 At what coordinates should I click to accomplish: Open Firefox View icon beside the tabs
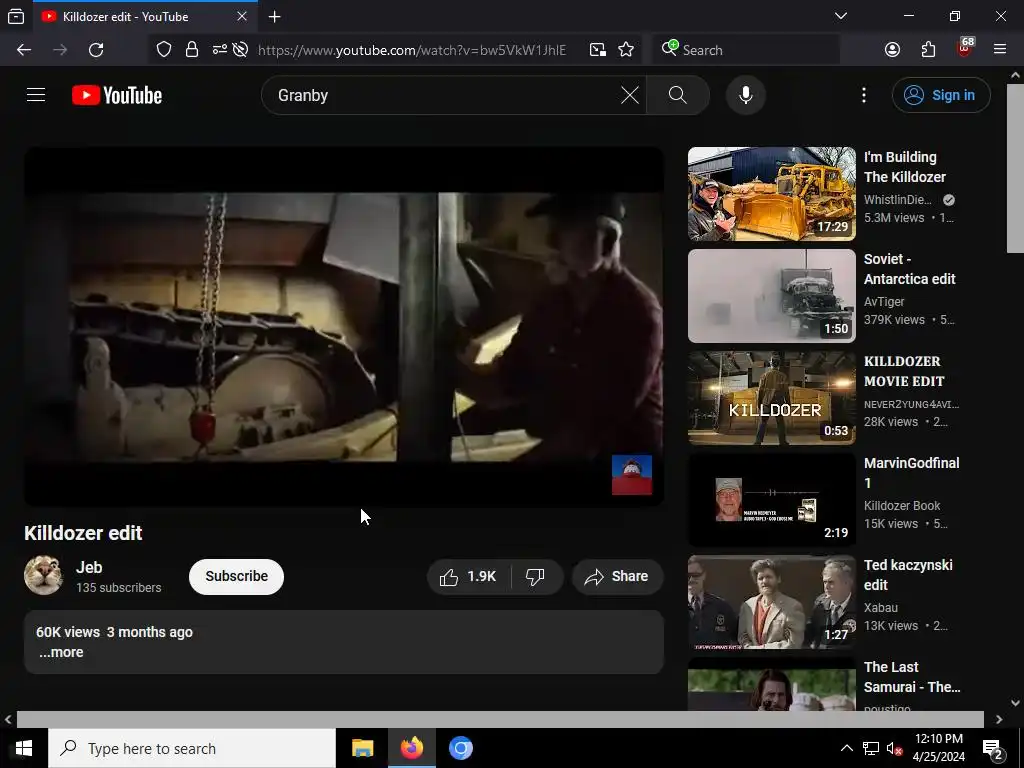[16, 16]
